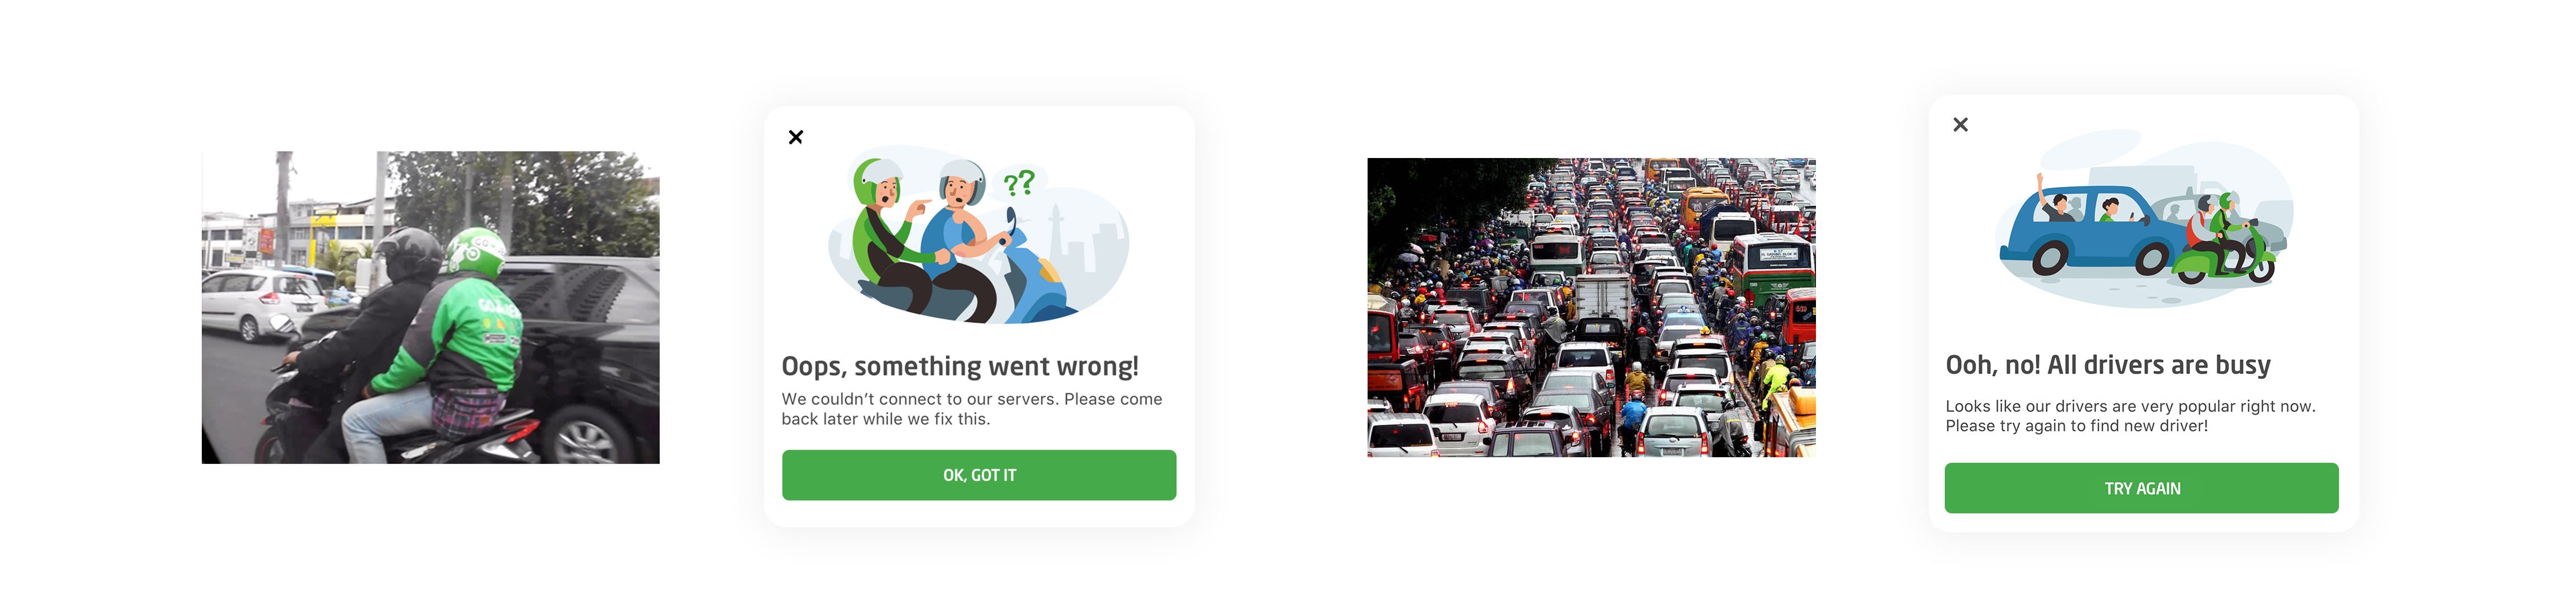2576x613 pixels.
Task: Click the "Oops, something went wrong!" heading
Action: pyautogui.click(x=959, y=367)
